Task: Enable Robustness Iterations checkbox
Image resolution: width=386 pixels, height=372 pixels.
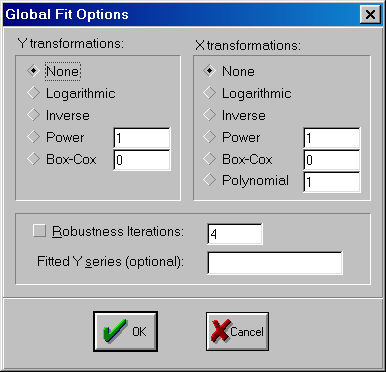Action: [39, 231]
